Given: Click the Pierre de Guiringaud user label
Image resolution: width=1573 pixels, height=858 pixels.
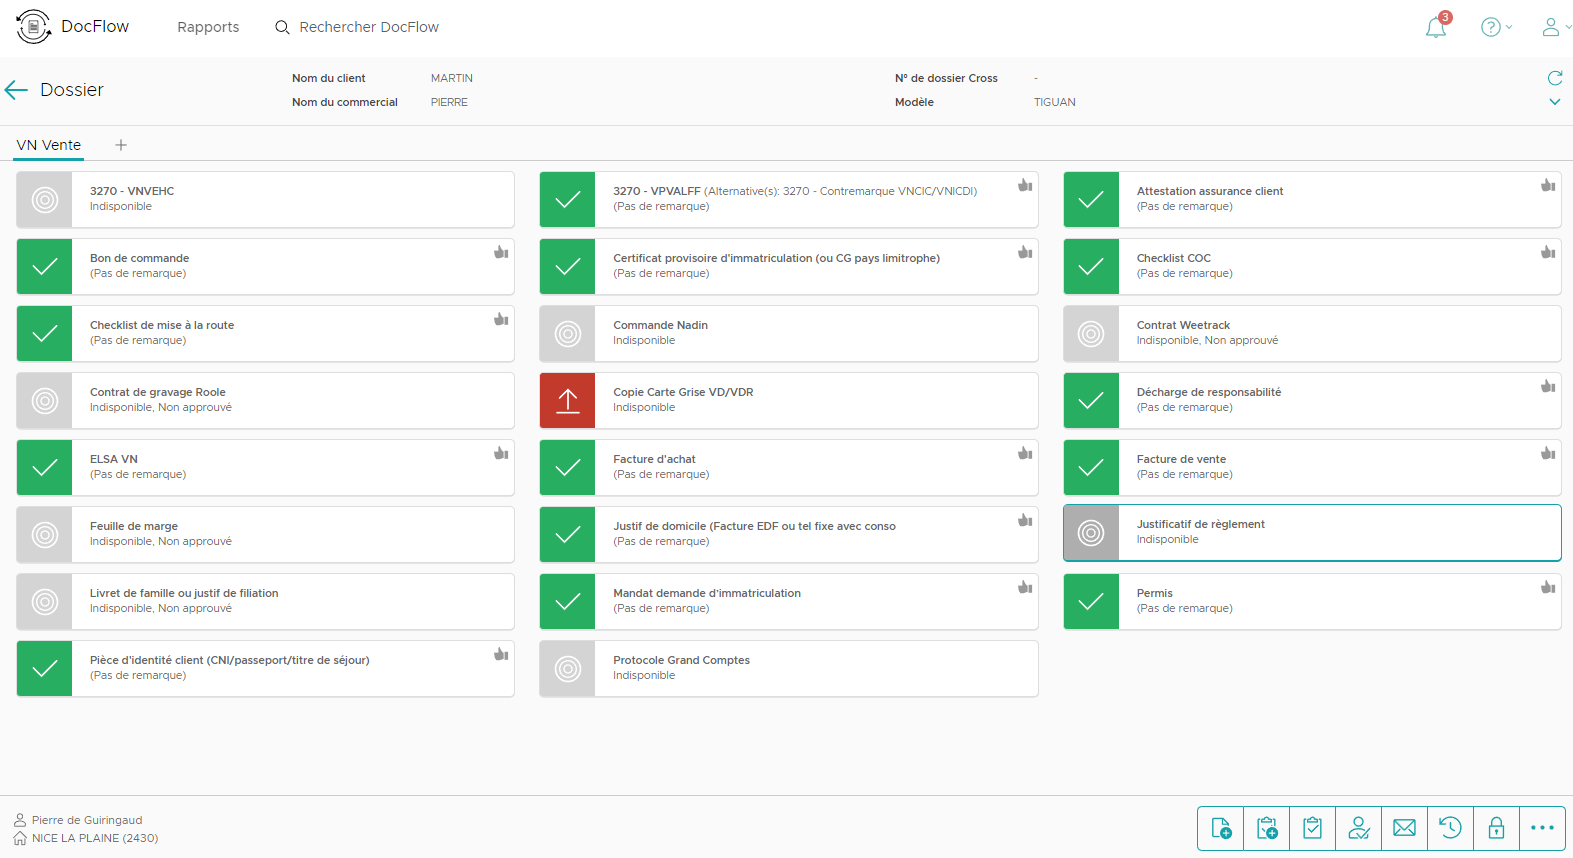Looking at the screenshot, I should click(x=87, y=820).
